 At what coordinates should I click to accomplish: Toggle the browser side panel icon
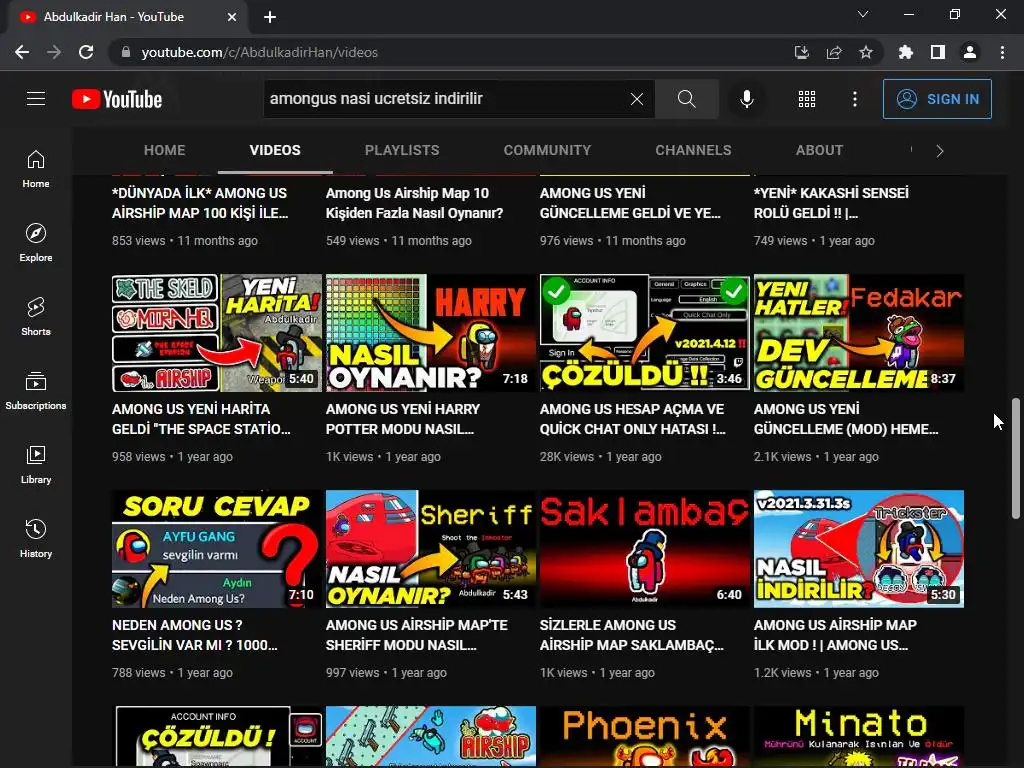938,52
